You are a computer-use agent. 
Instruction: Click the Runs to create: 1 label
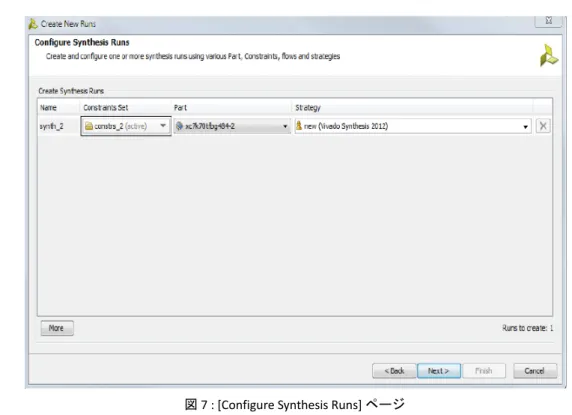point(527,328)
